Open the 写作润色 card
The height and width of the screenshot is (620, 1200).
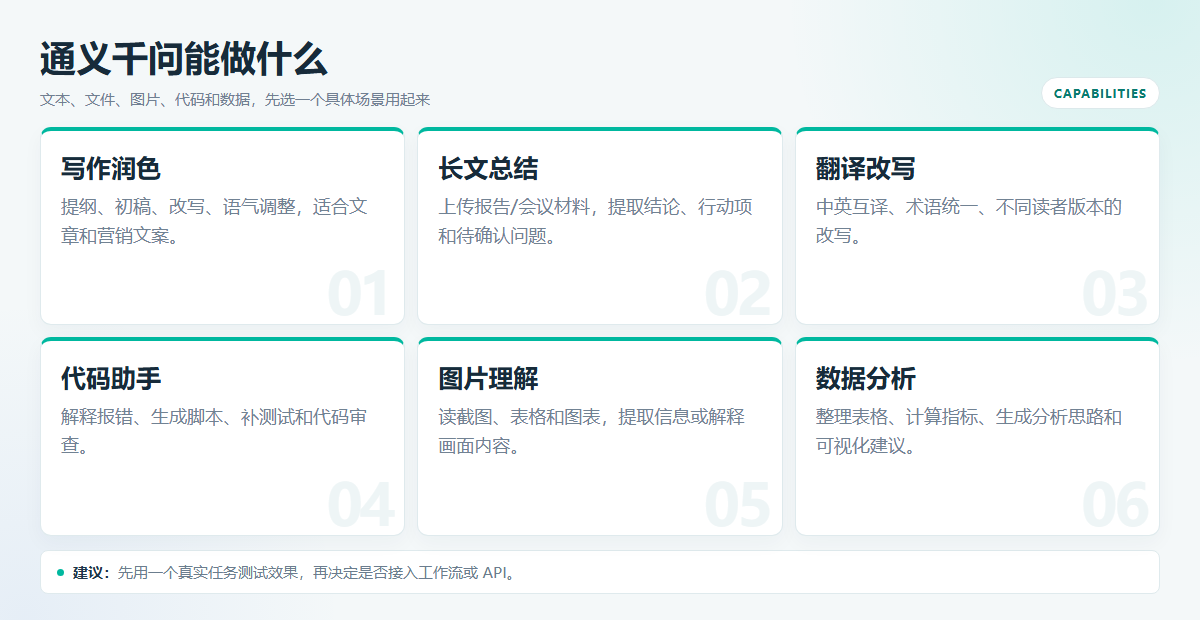click(x=222, y=226)
